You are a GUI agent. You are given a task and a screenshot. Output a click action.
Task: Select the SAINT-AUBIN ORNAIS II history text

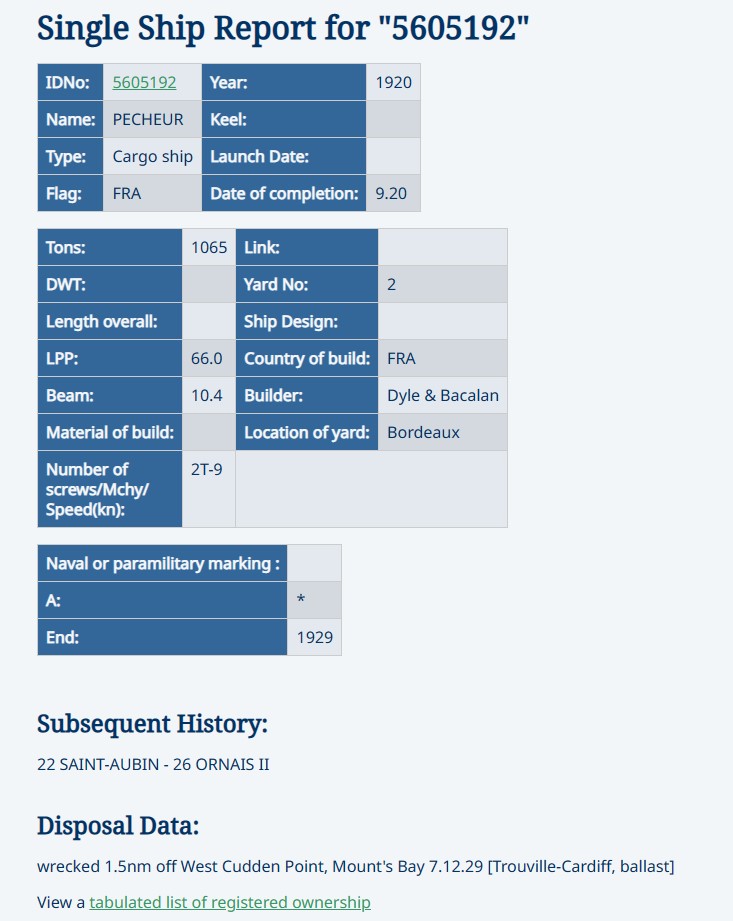[x=153, y=764]
